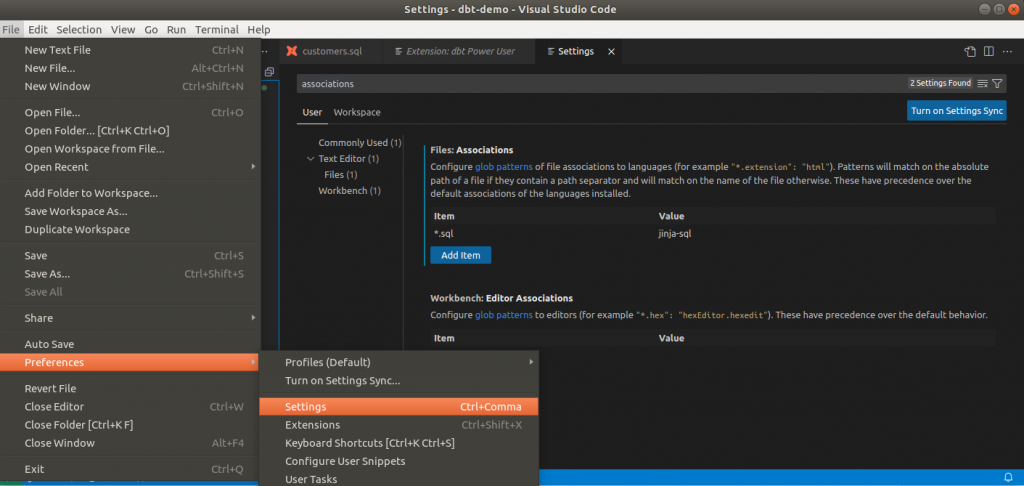The image size is (1024, 486).
Task: Select Workbench (1) in settings tree
Action: point(349,191)
